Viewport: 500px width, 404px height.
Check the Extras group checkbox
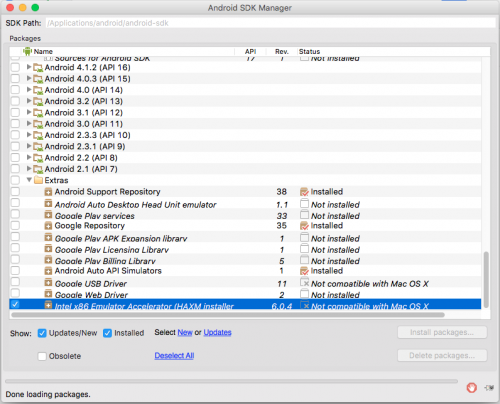click(x=15, y=180)
